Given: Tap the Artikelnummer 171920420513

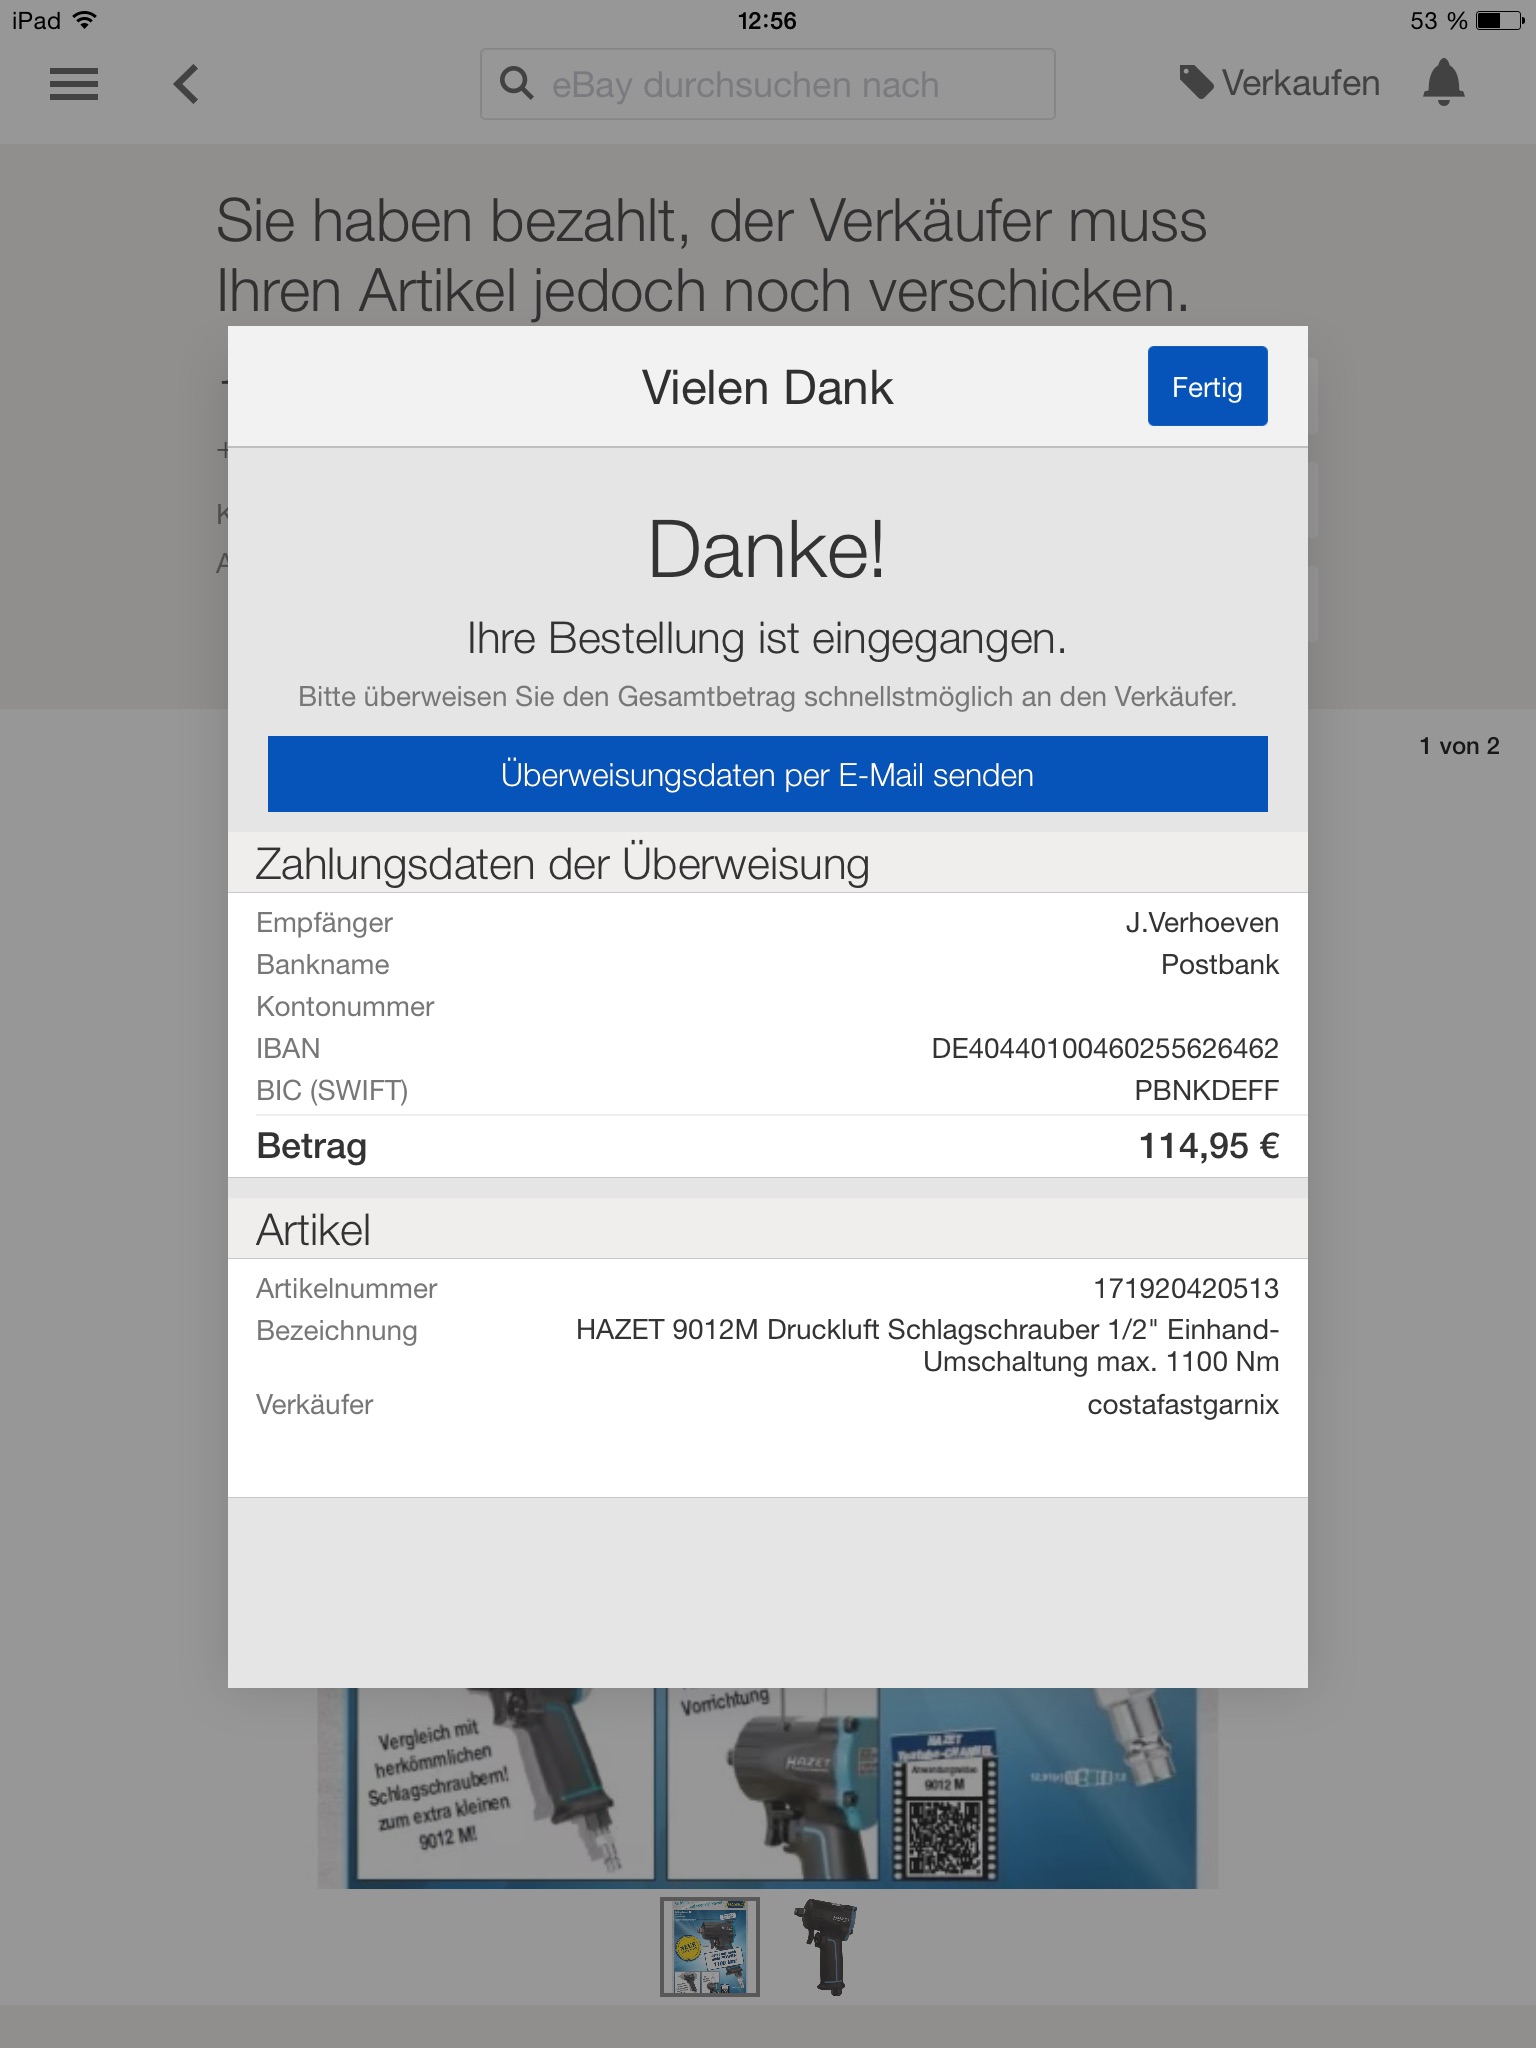Looking at the screenshot, I should coord(1185,1288).
